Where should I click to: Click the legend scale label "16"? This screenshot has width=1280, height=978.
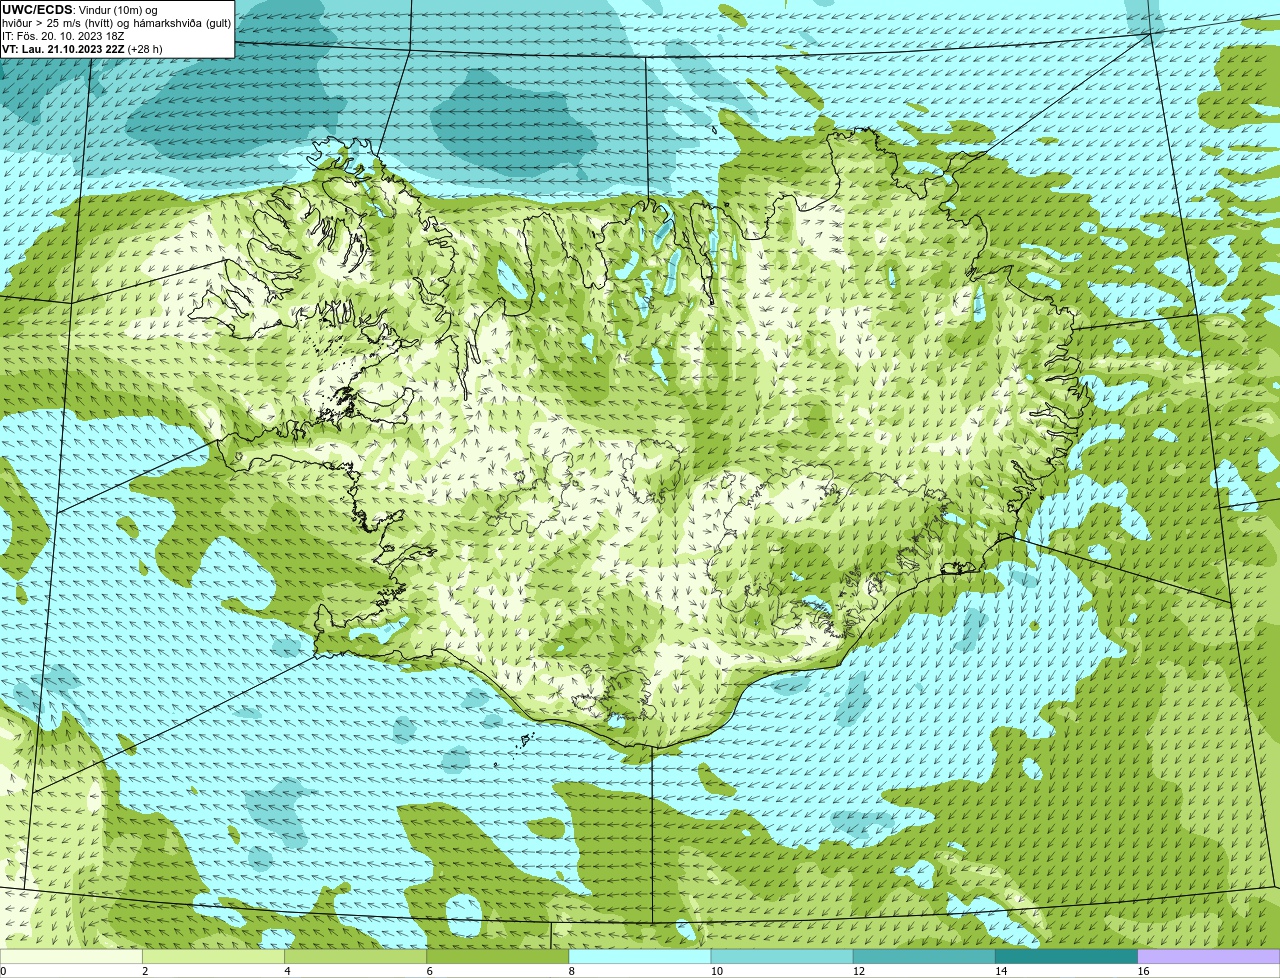tap(1143, 971)
